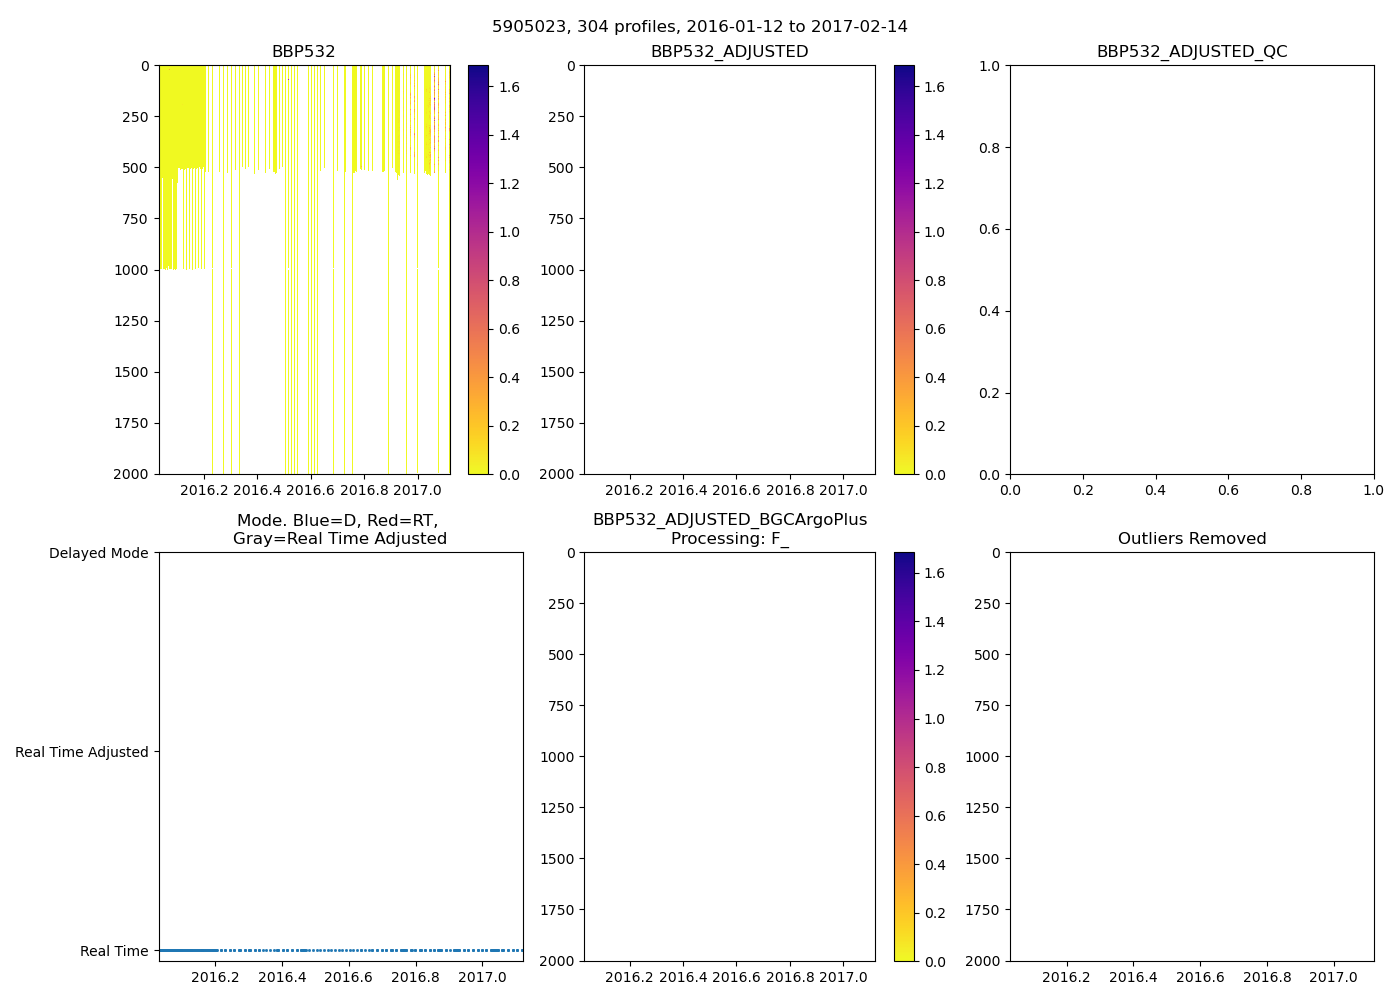This screenshot has width=1400, height=1000.
Task: Click the 'Real Time' y-axis label
Action: [x=114, y=951]
